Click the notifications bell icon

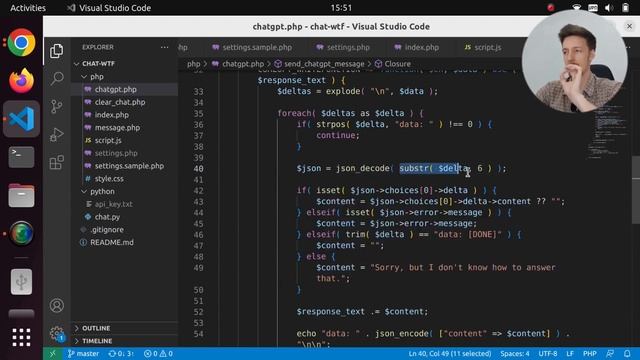click(627, 353)
